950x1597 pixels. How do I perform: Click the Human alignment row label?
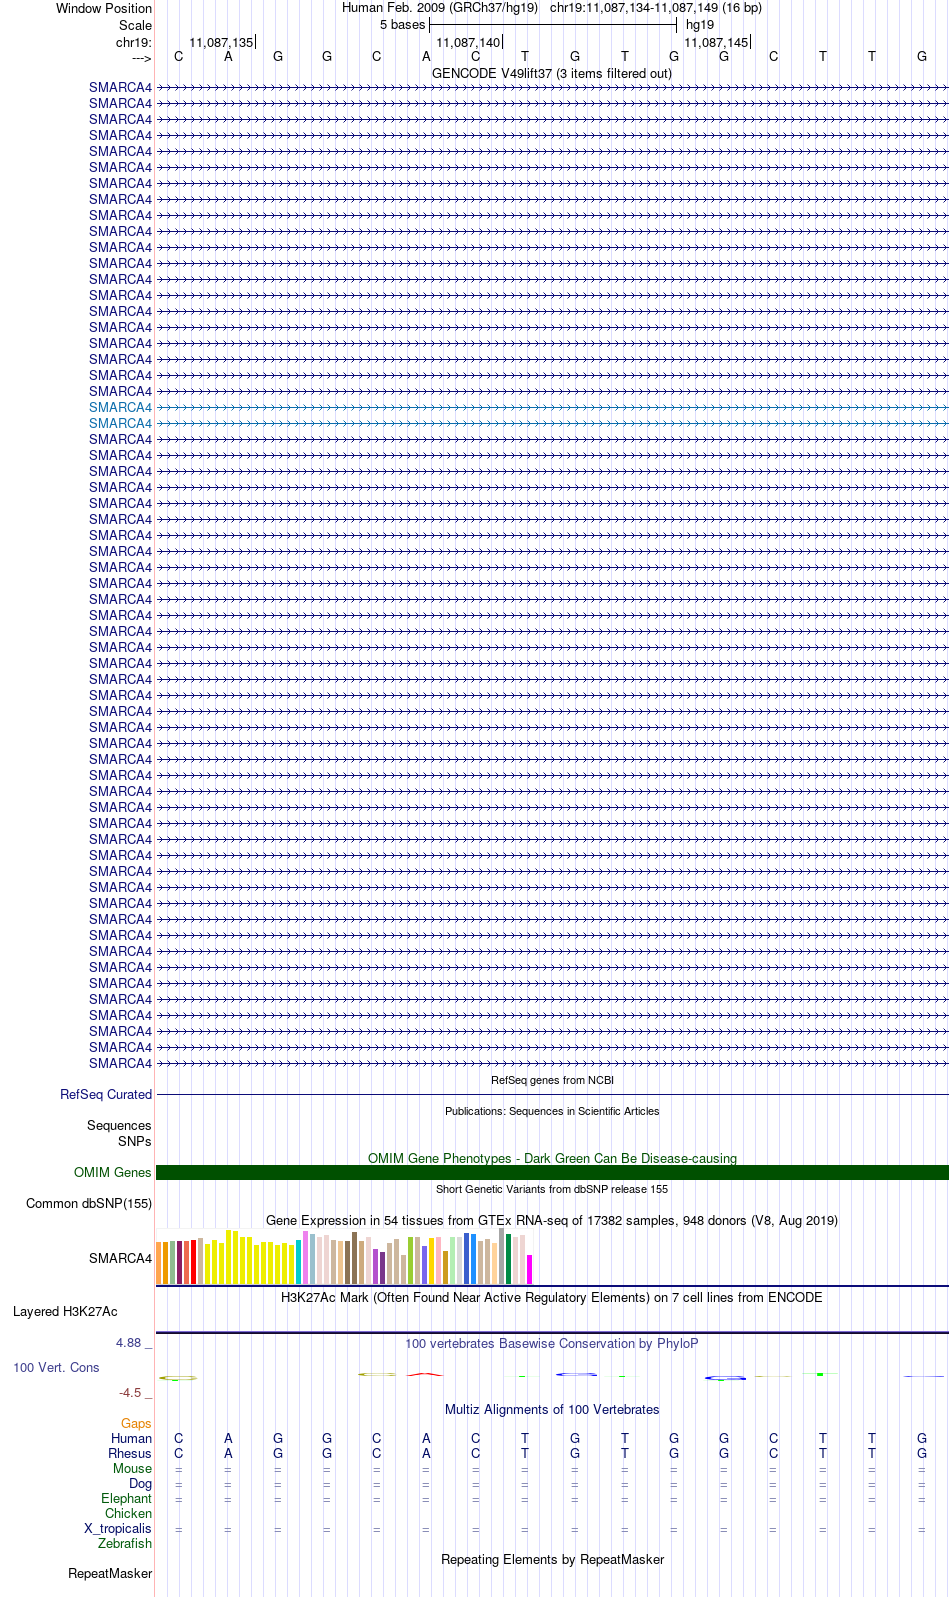(131, 1439)
